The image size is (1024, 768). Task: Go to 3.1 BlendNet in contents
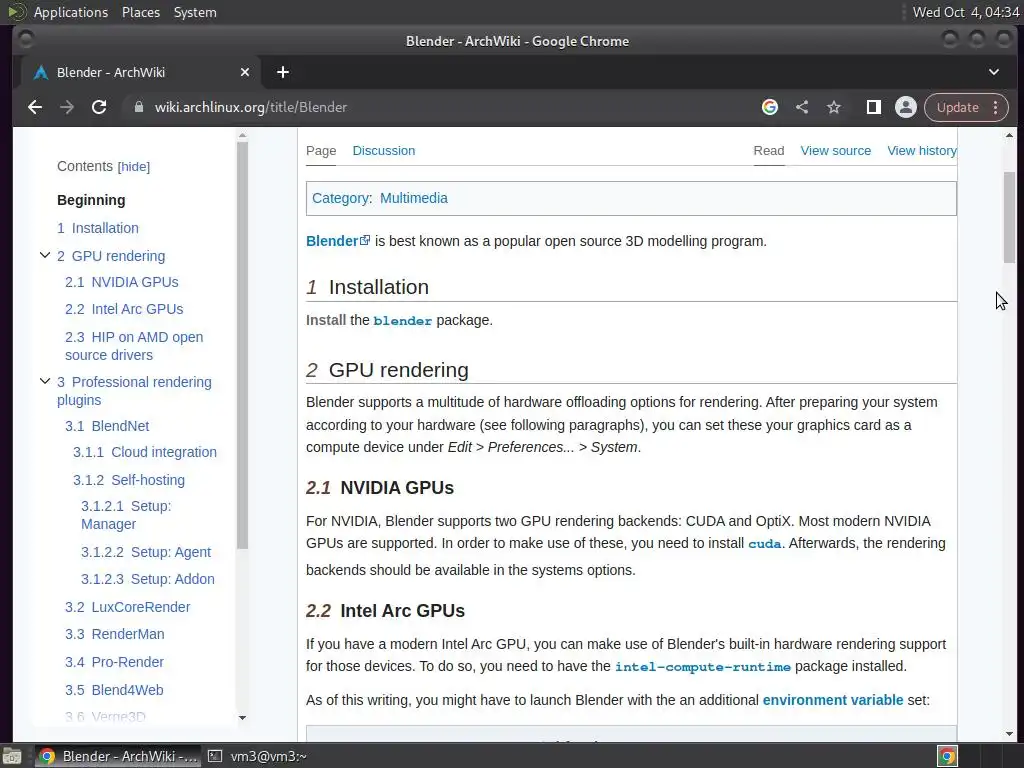tap(107, 426)
